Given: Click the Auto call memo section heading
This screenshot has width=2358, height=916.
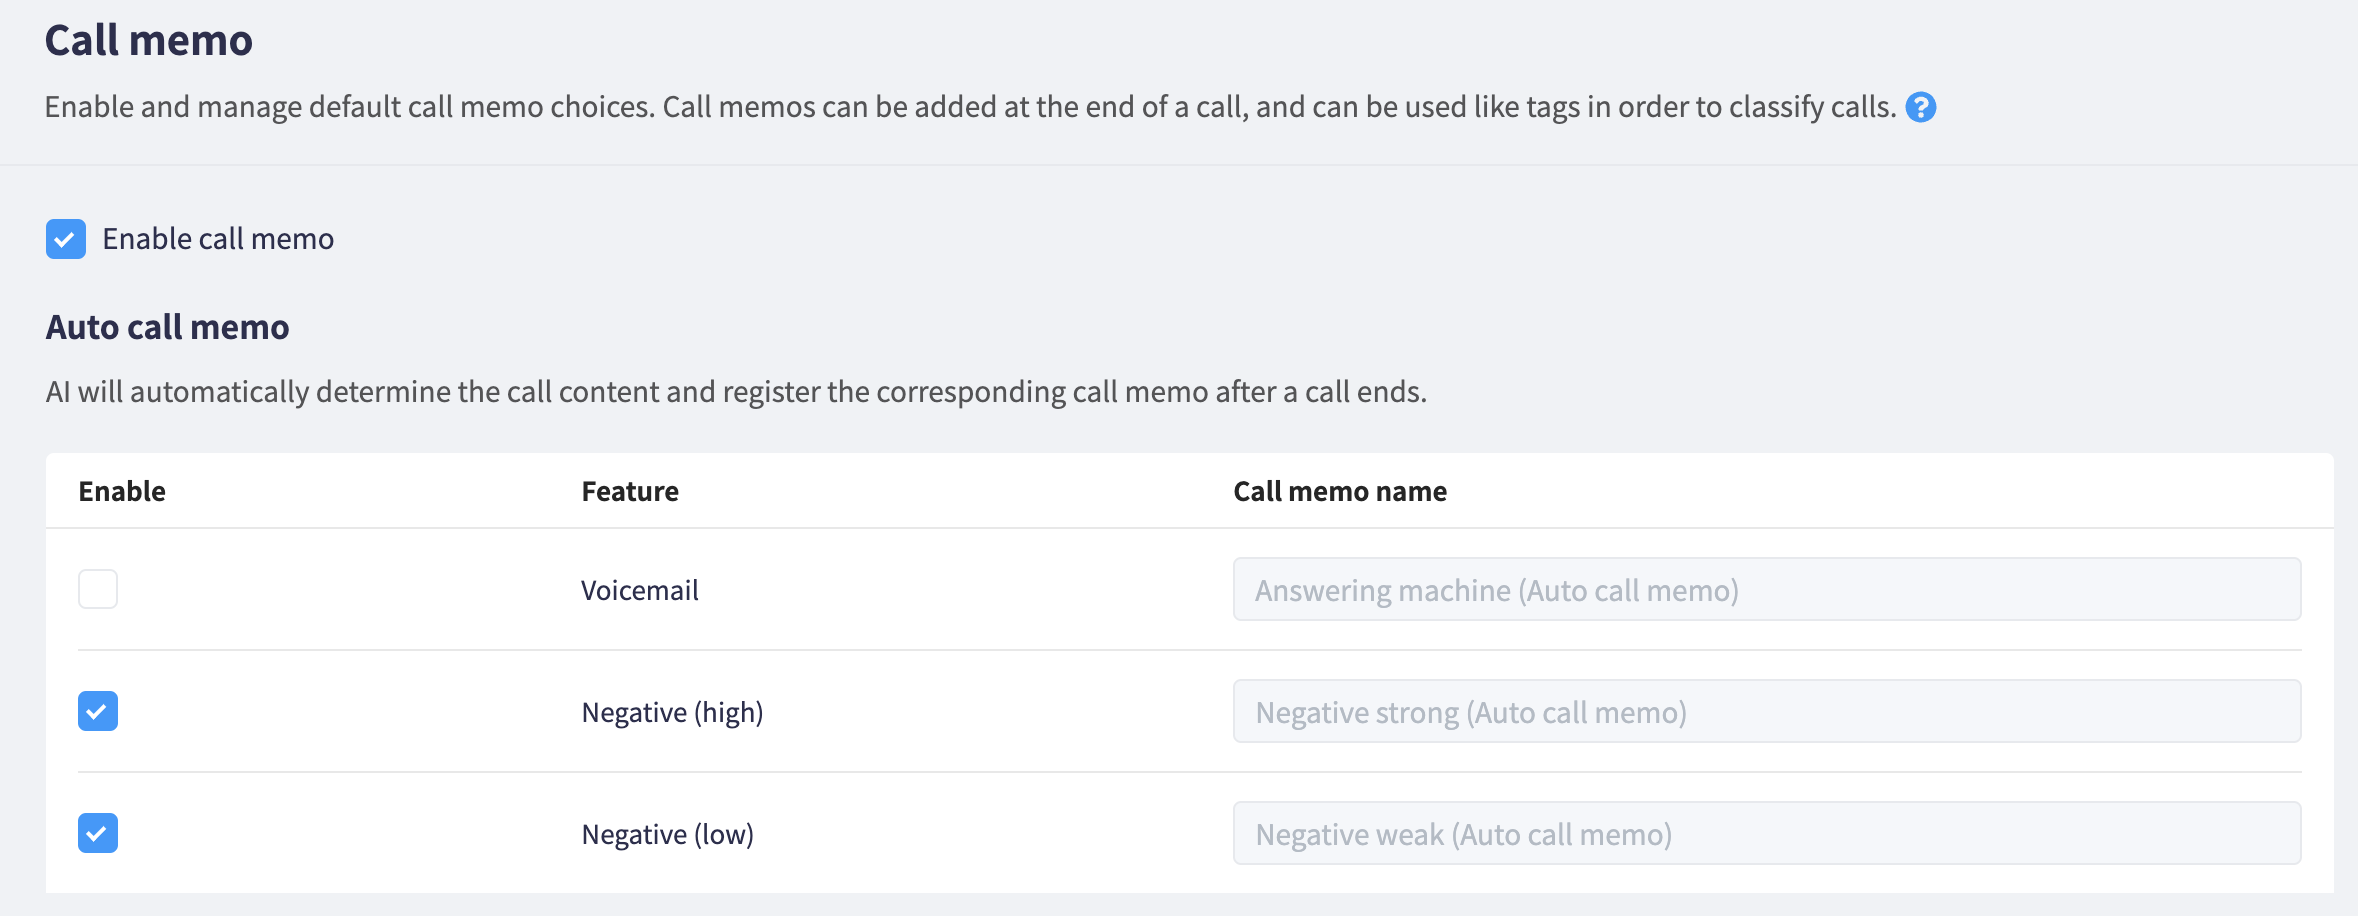Looking at the screenshot, I should pos(167,327).
